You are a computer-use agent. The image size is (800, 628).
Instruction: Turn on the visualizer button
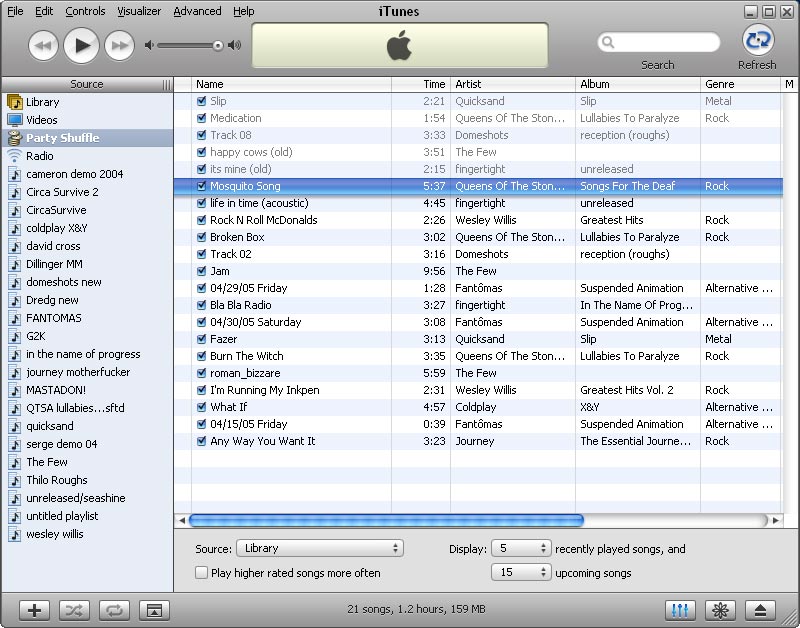point(718,610)
